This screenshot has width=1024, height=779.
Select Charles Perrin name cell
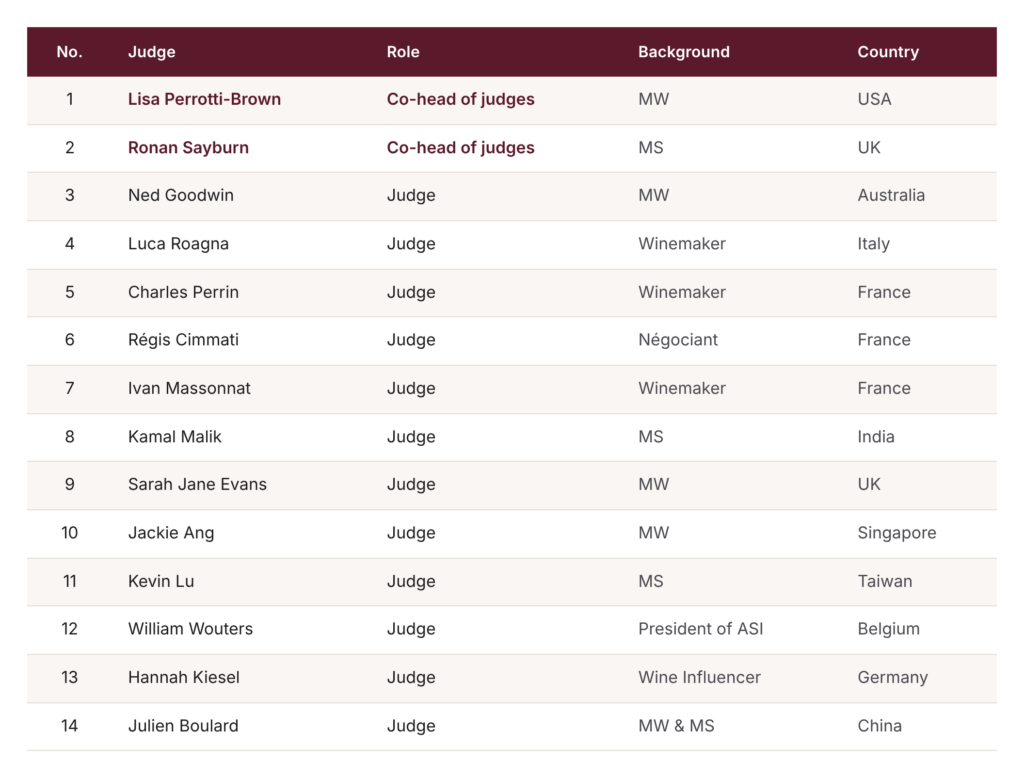[184, 292]
